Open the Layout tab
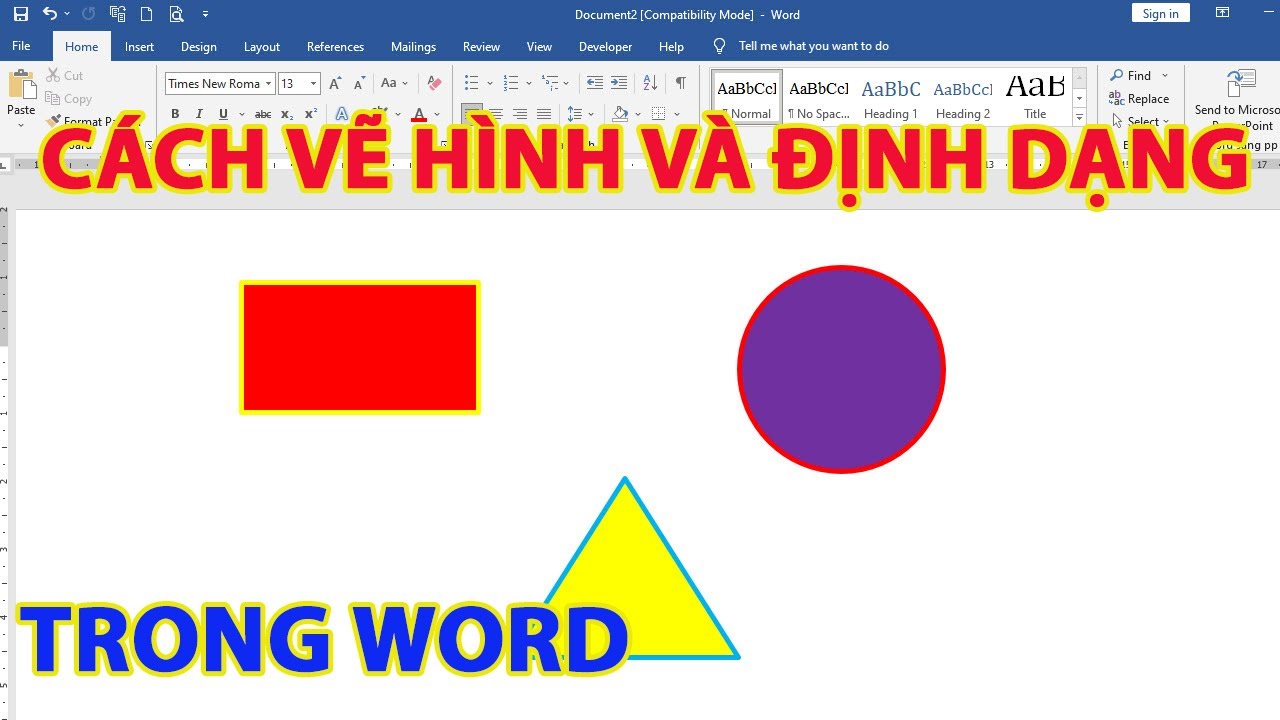This screenshot has height=720, width=1280. (262, 46)
